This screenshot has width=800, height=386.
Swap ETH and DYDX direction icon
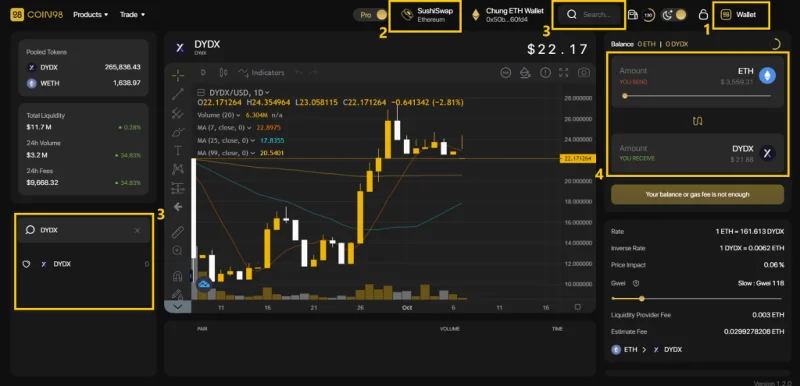tap(697, 121)
